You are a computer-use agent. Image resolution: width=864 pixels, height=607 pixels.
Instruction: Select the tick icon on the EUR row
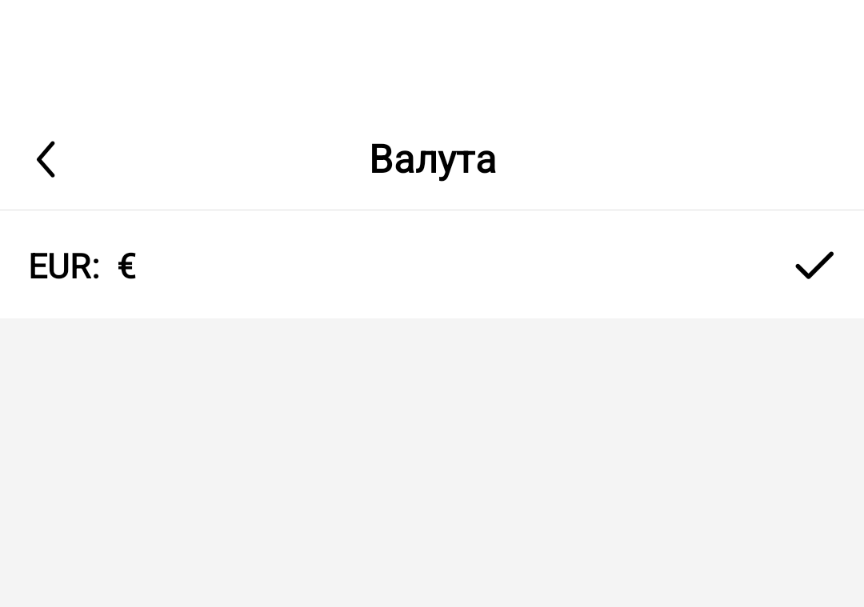click(x=814, y=265)
